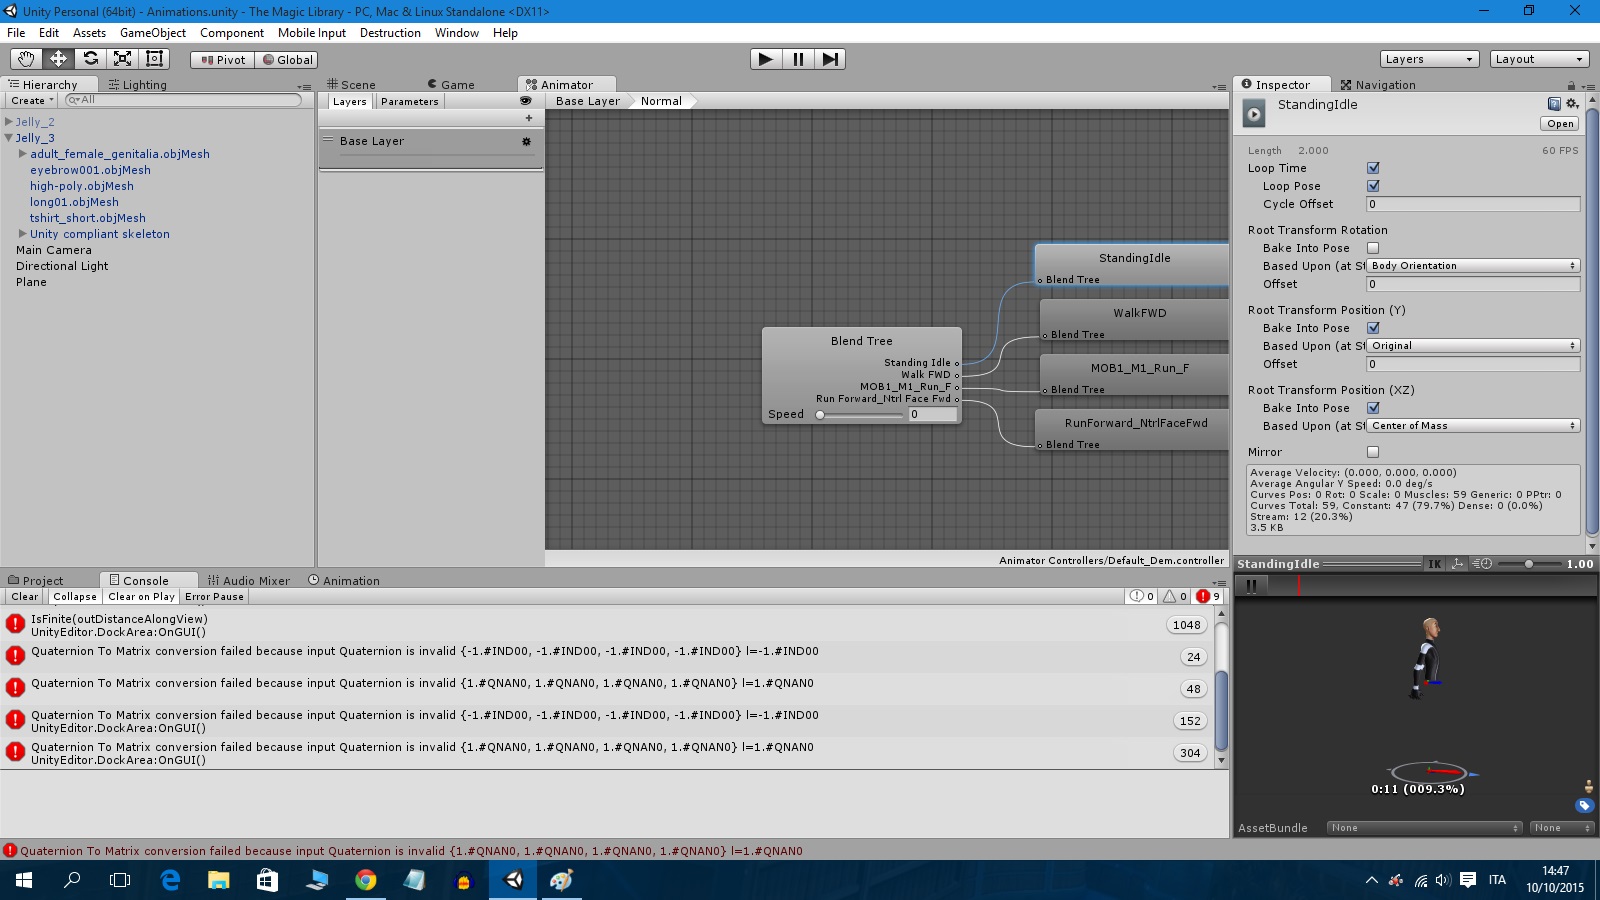Open the AssetBundle name dropdown
This screenshot has width=1600, height=900.
pyautogui.click(x=1425, y=828)
